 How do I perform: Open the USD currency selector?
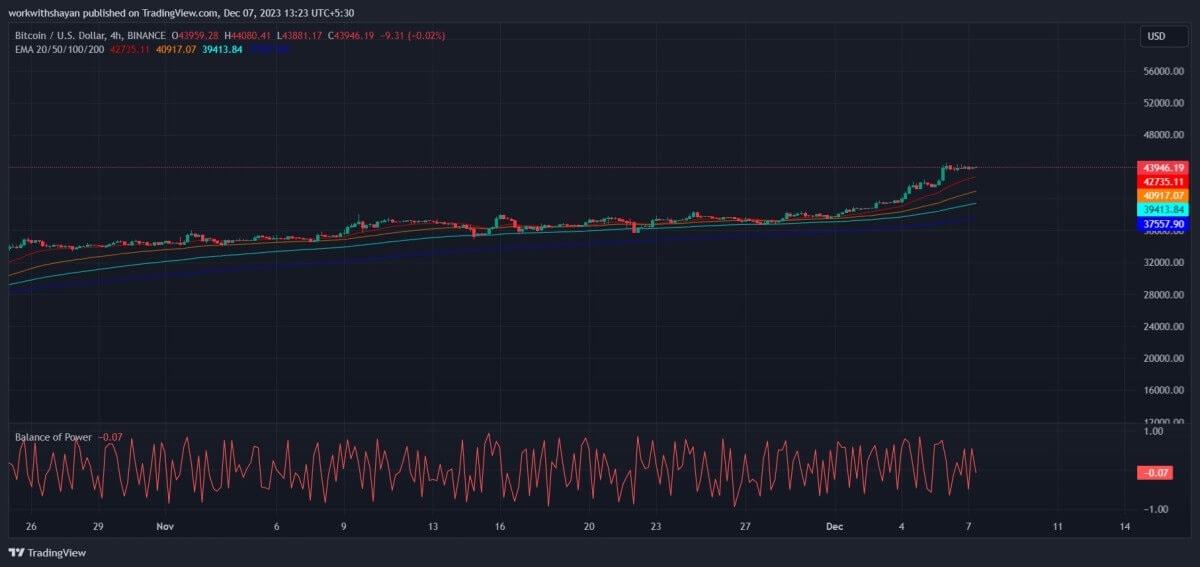pyautogui.click(x=1163, y=36)
